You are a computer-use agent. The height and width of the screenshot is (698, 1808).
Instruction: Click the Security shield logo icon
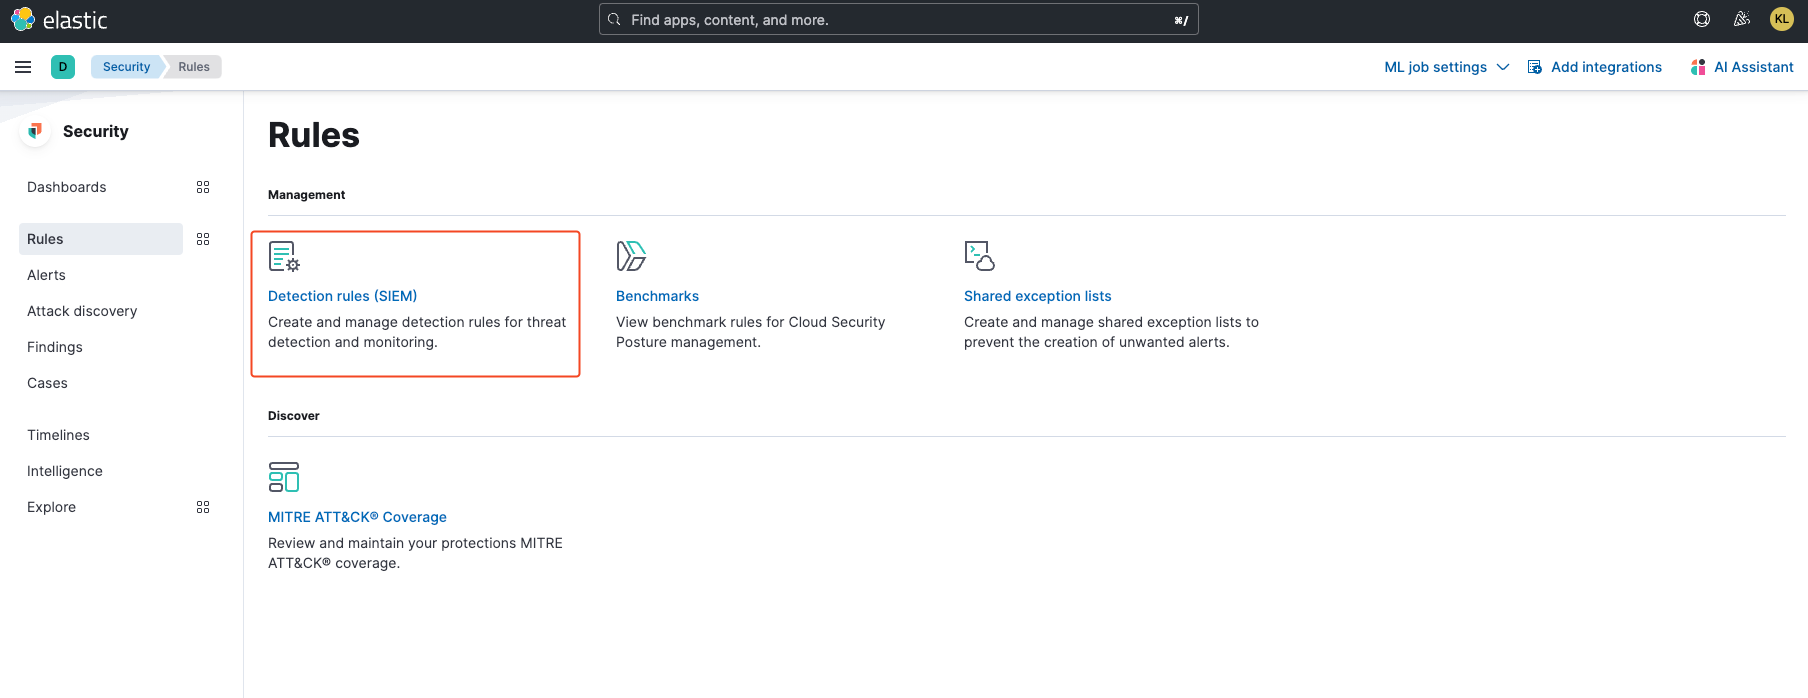pyautogui.click(x=35, y=131)
